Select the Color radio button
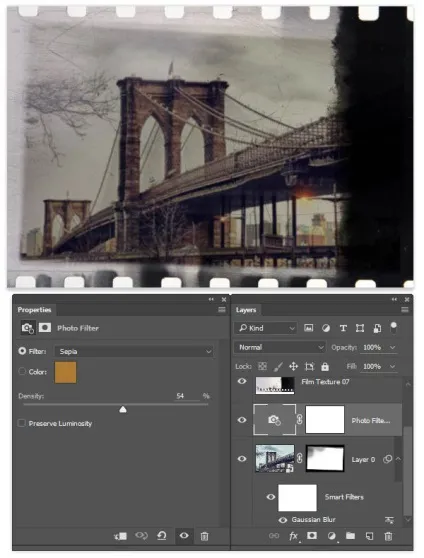Viewport: 424px width, 558px height. [x=22, y=371]
